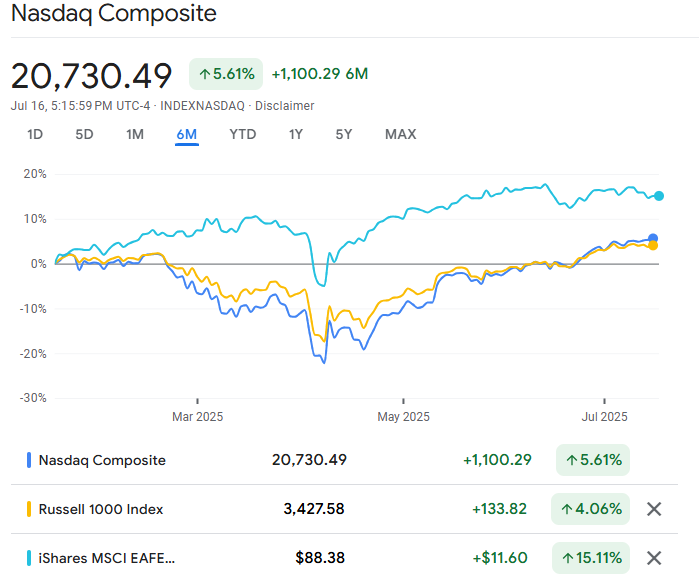The image size is (699, 582).
Task: Click the May 2025 axis label
Action: click(403, 417)
